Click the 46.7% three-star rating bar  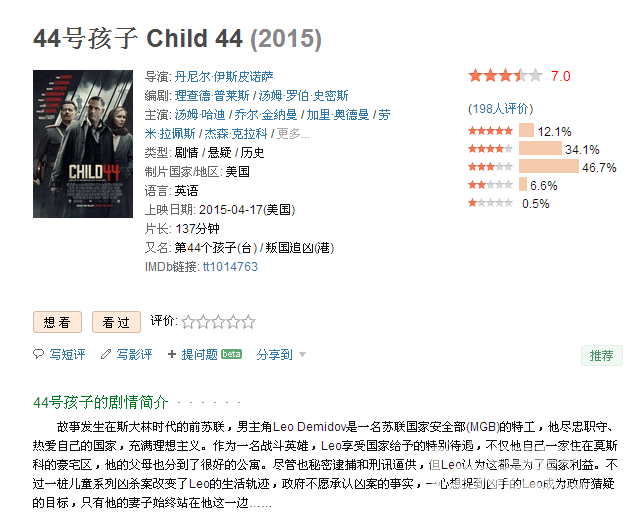point(549,167)
